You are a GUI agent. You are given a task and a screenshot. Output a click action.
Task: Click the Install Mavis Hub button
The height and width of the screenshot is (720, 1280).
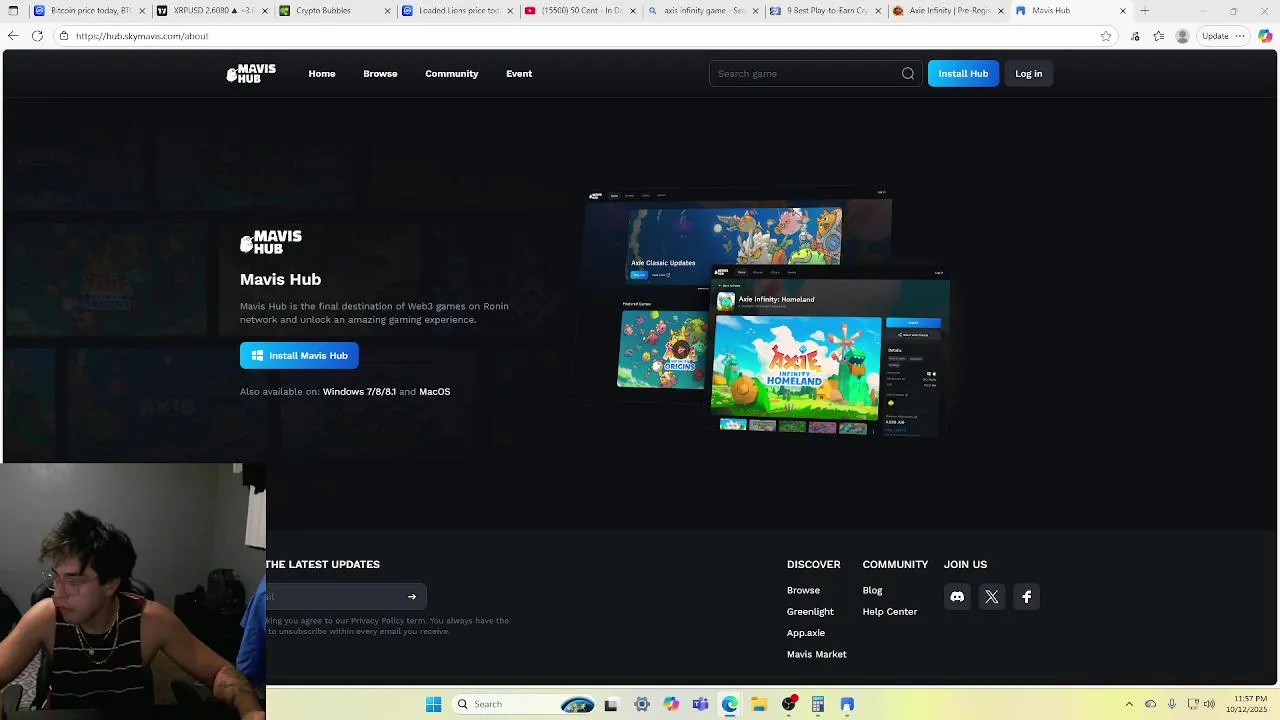299,355
